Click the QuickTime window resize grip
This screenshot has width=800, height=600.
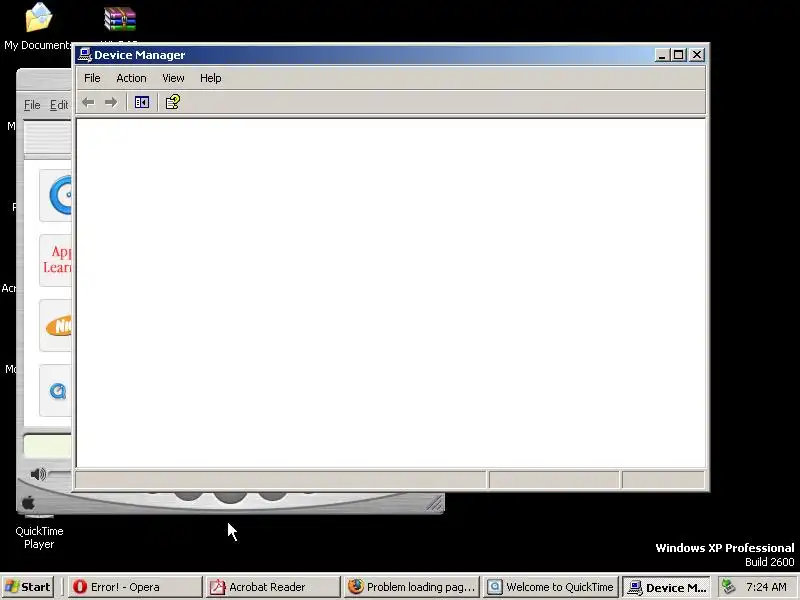pos(435,504)
